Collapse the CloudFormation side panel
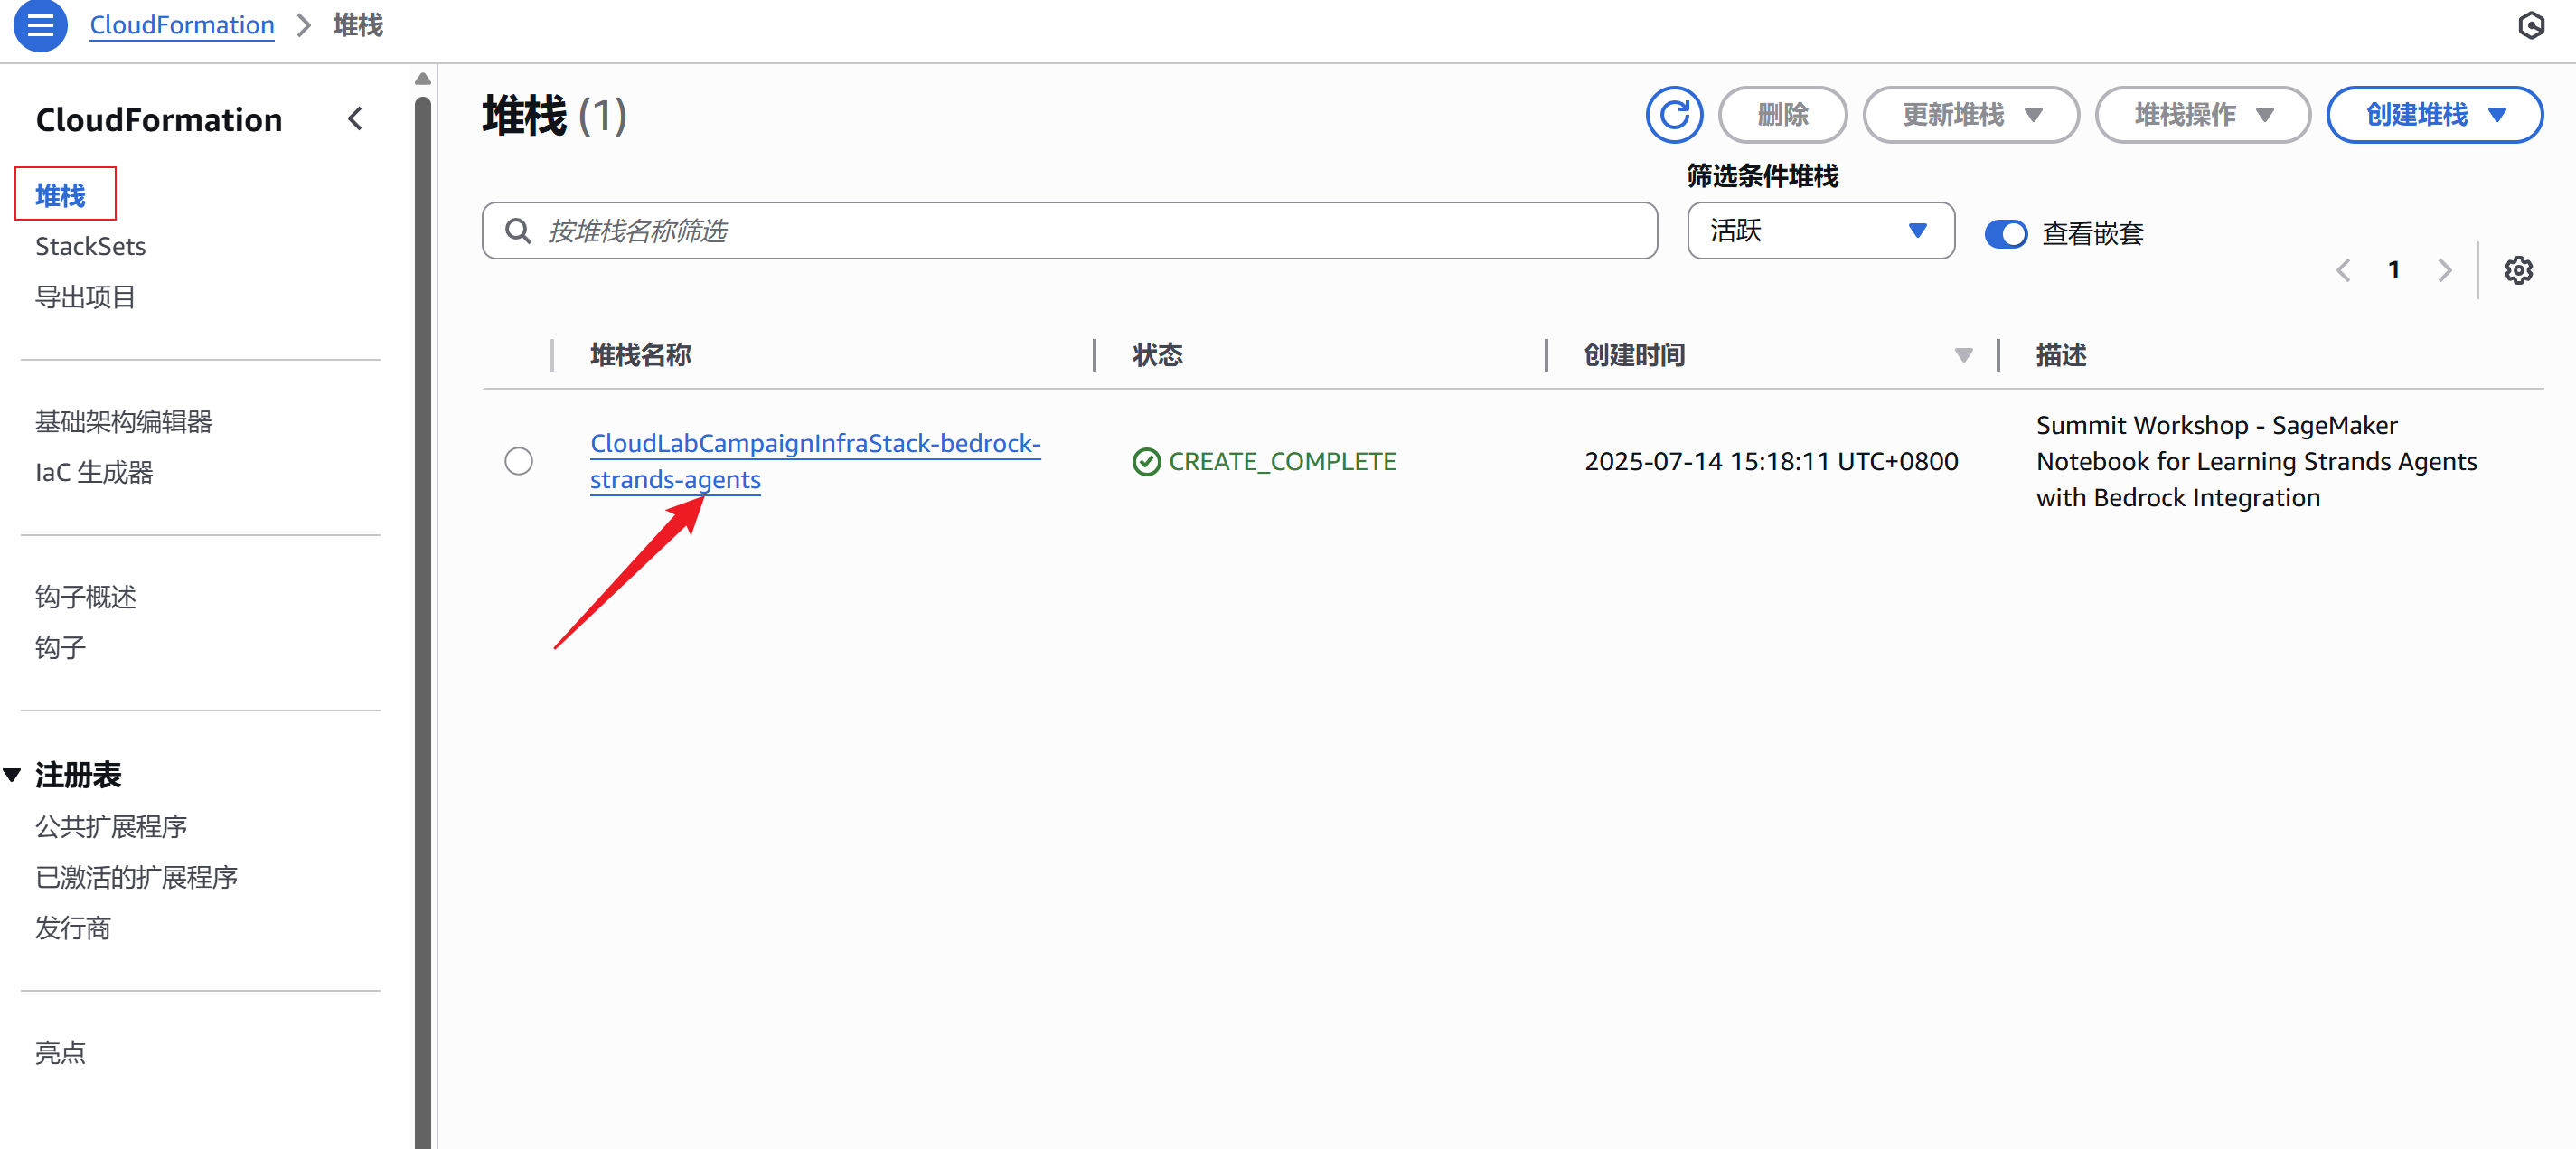This screenshot has height=1149, width=2576. [x=355, y=119]
